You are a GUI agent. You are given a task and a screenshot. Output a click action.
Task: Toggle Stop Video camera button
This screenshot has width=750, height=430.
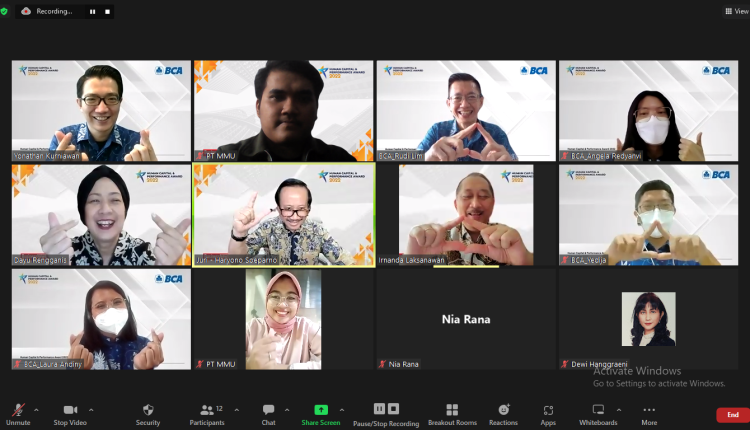coord(70,410)
